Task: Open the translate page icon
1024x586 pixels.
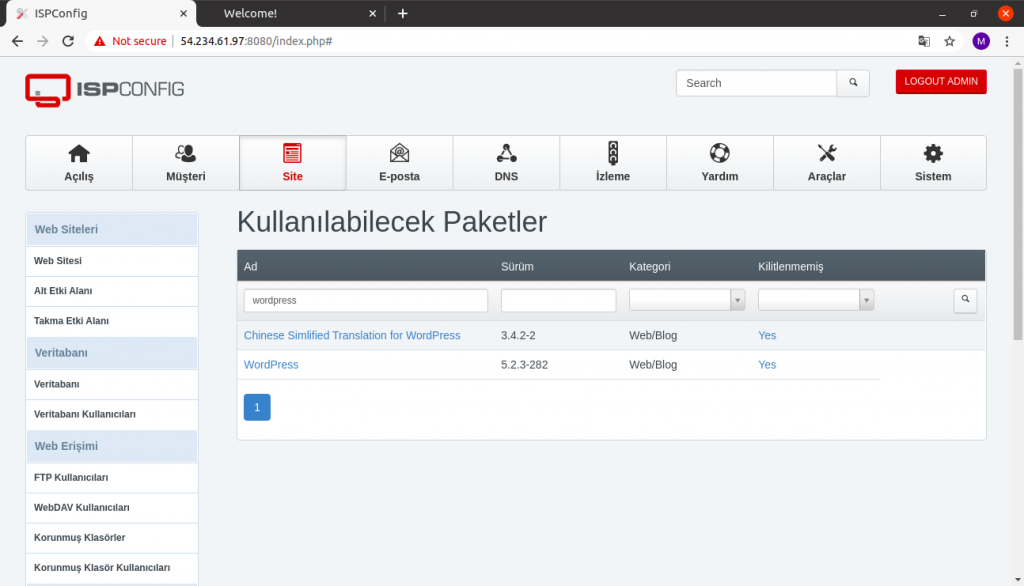Action: [x=924, y=41]
